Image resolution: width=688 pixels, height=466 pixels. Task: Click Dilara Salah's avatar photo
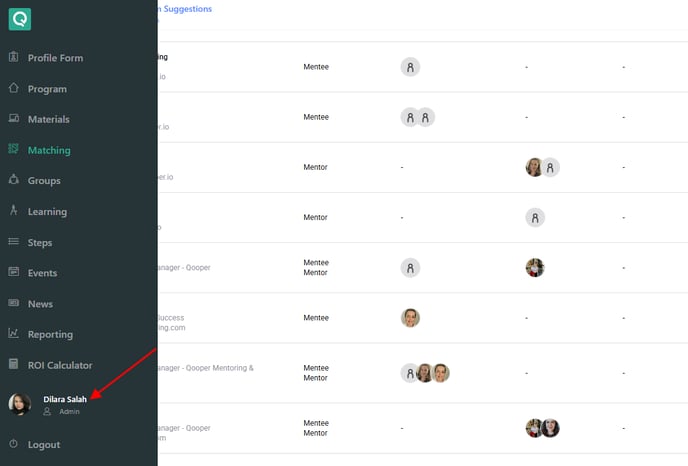pyautogui.click(x=20, y=404)
